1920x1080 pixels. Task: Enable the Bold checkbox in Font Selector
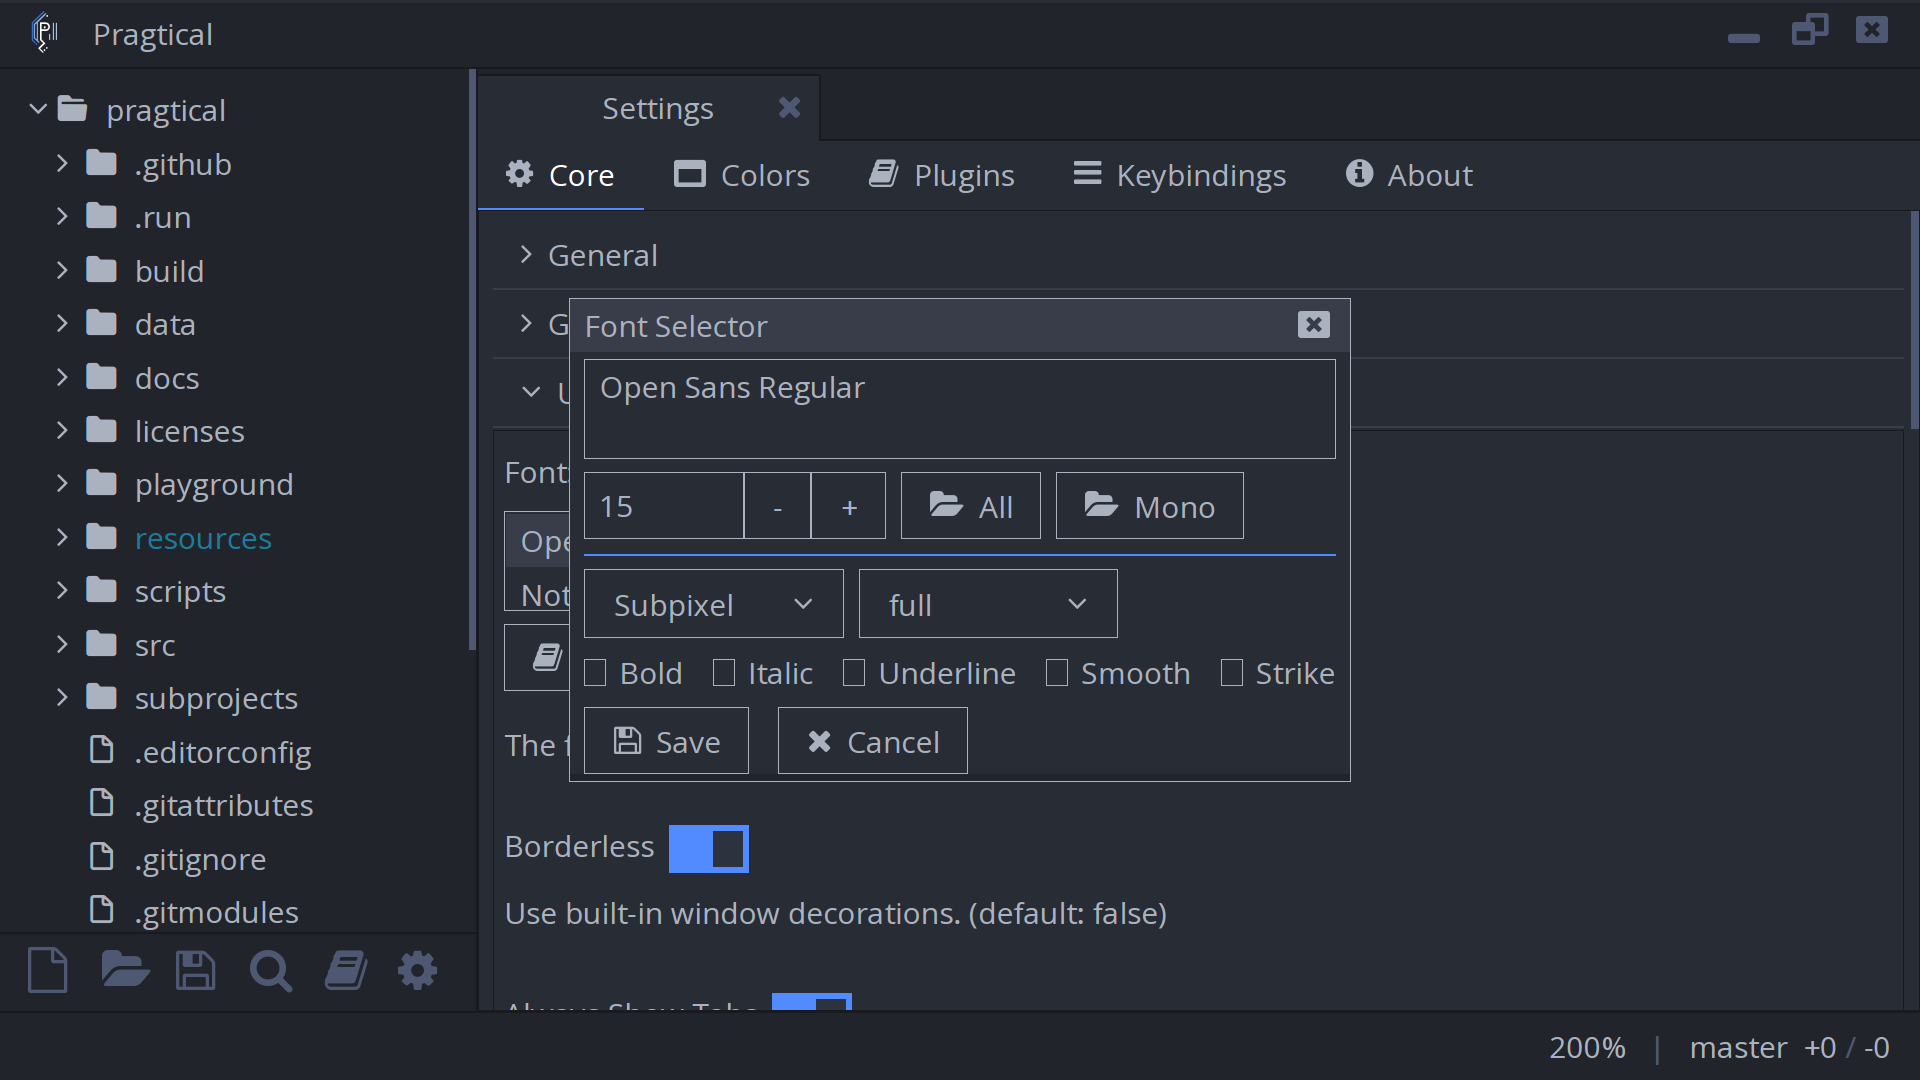595,673
